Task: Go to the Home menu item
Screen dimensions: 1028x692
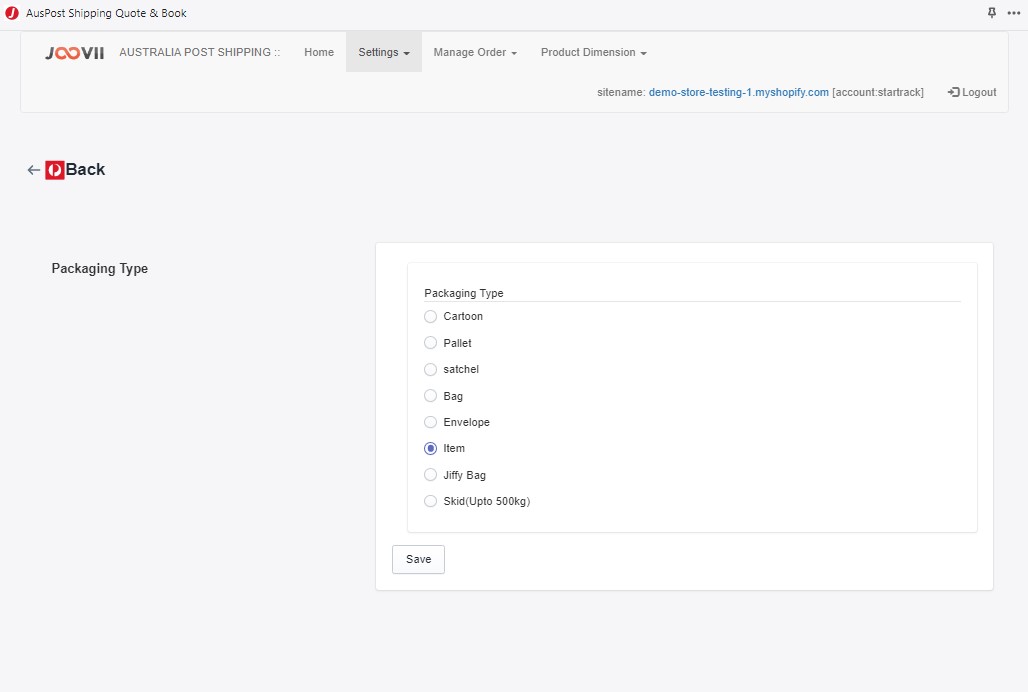Action: [x=318, y=52]
